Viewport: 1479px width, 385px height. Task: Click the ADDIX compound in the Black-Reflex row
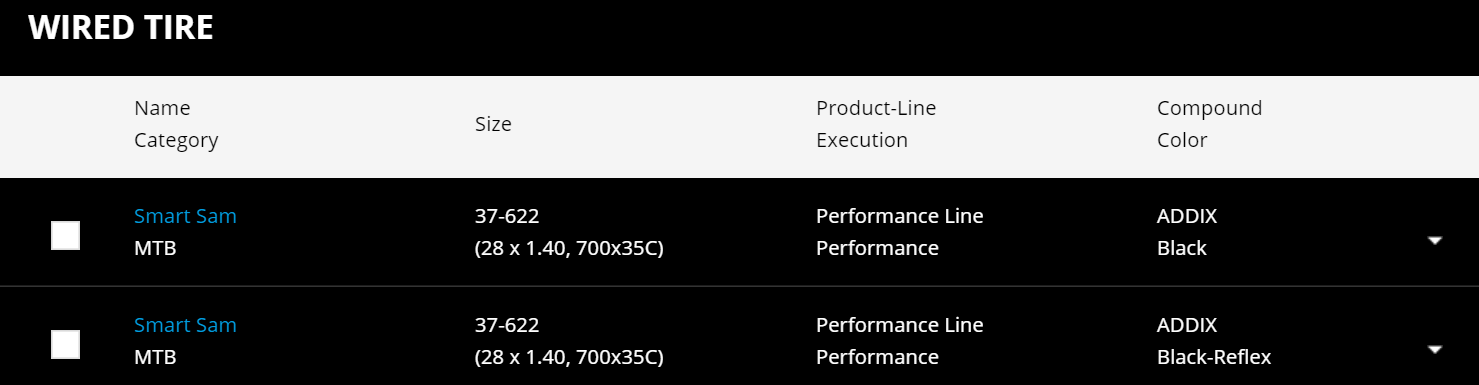coord(1187,325)
